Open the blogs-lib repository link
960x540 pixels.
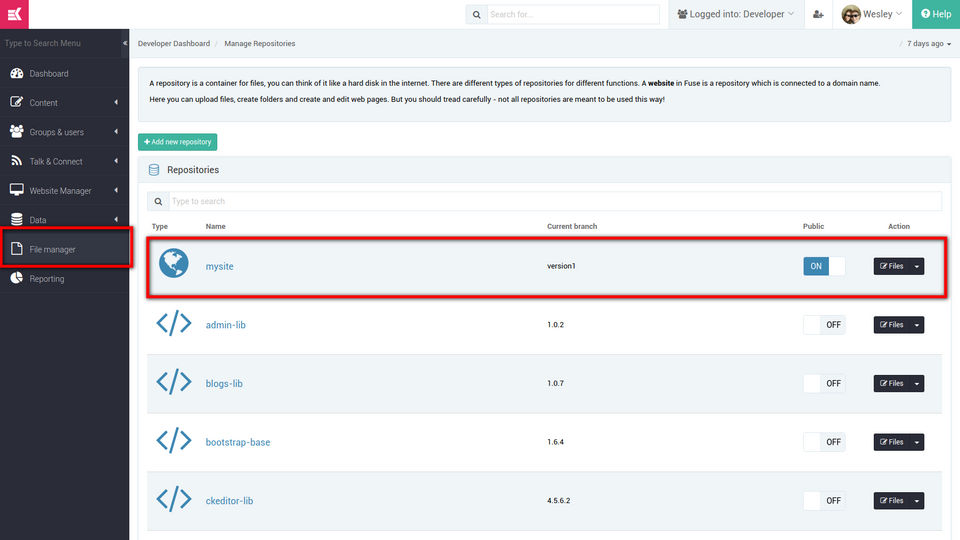coord(224,383)
